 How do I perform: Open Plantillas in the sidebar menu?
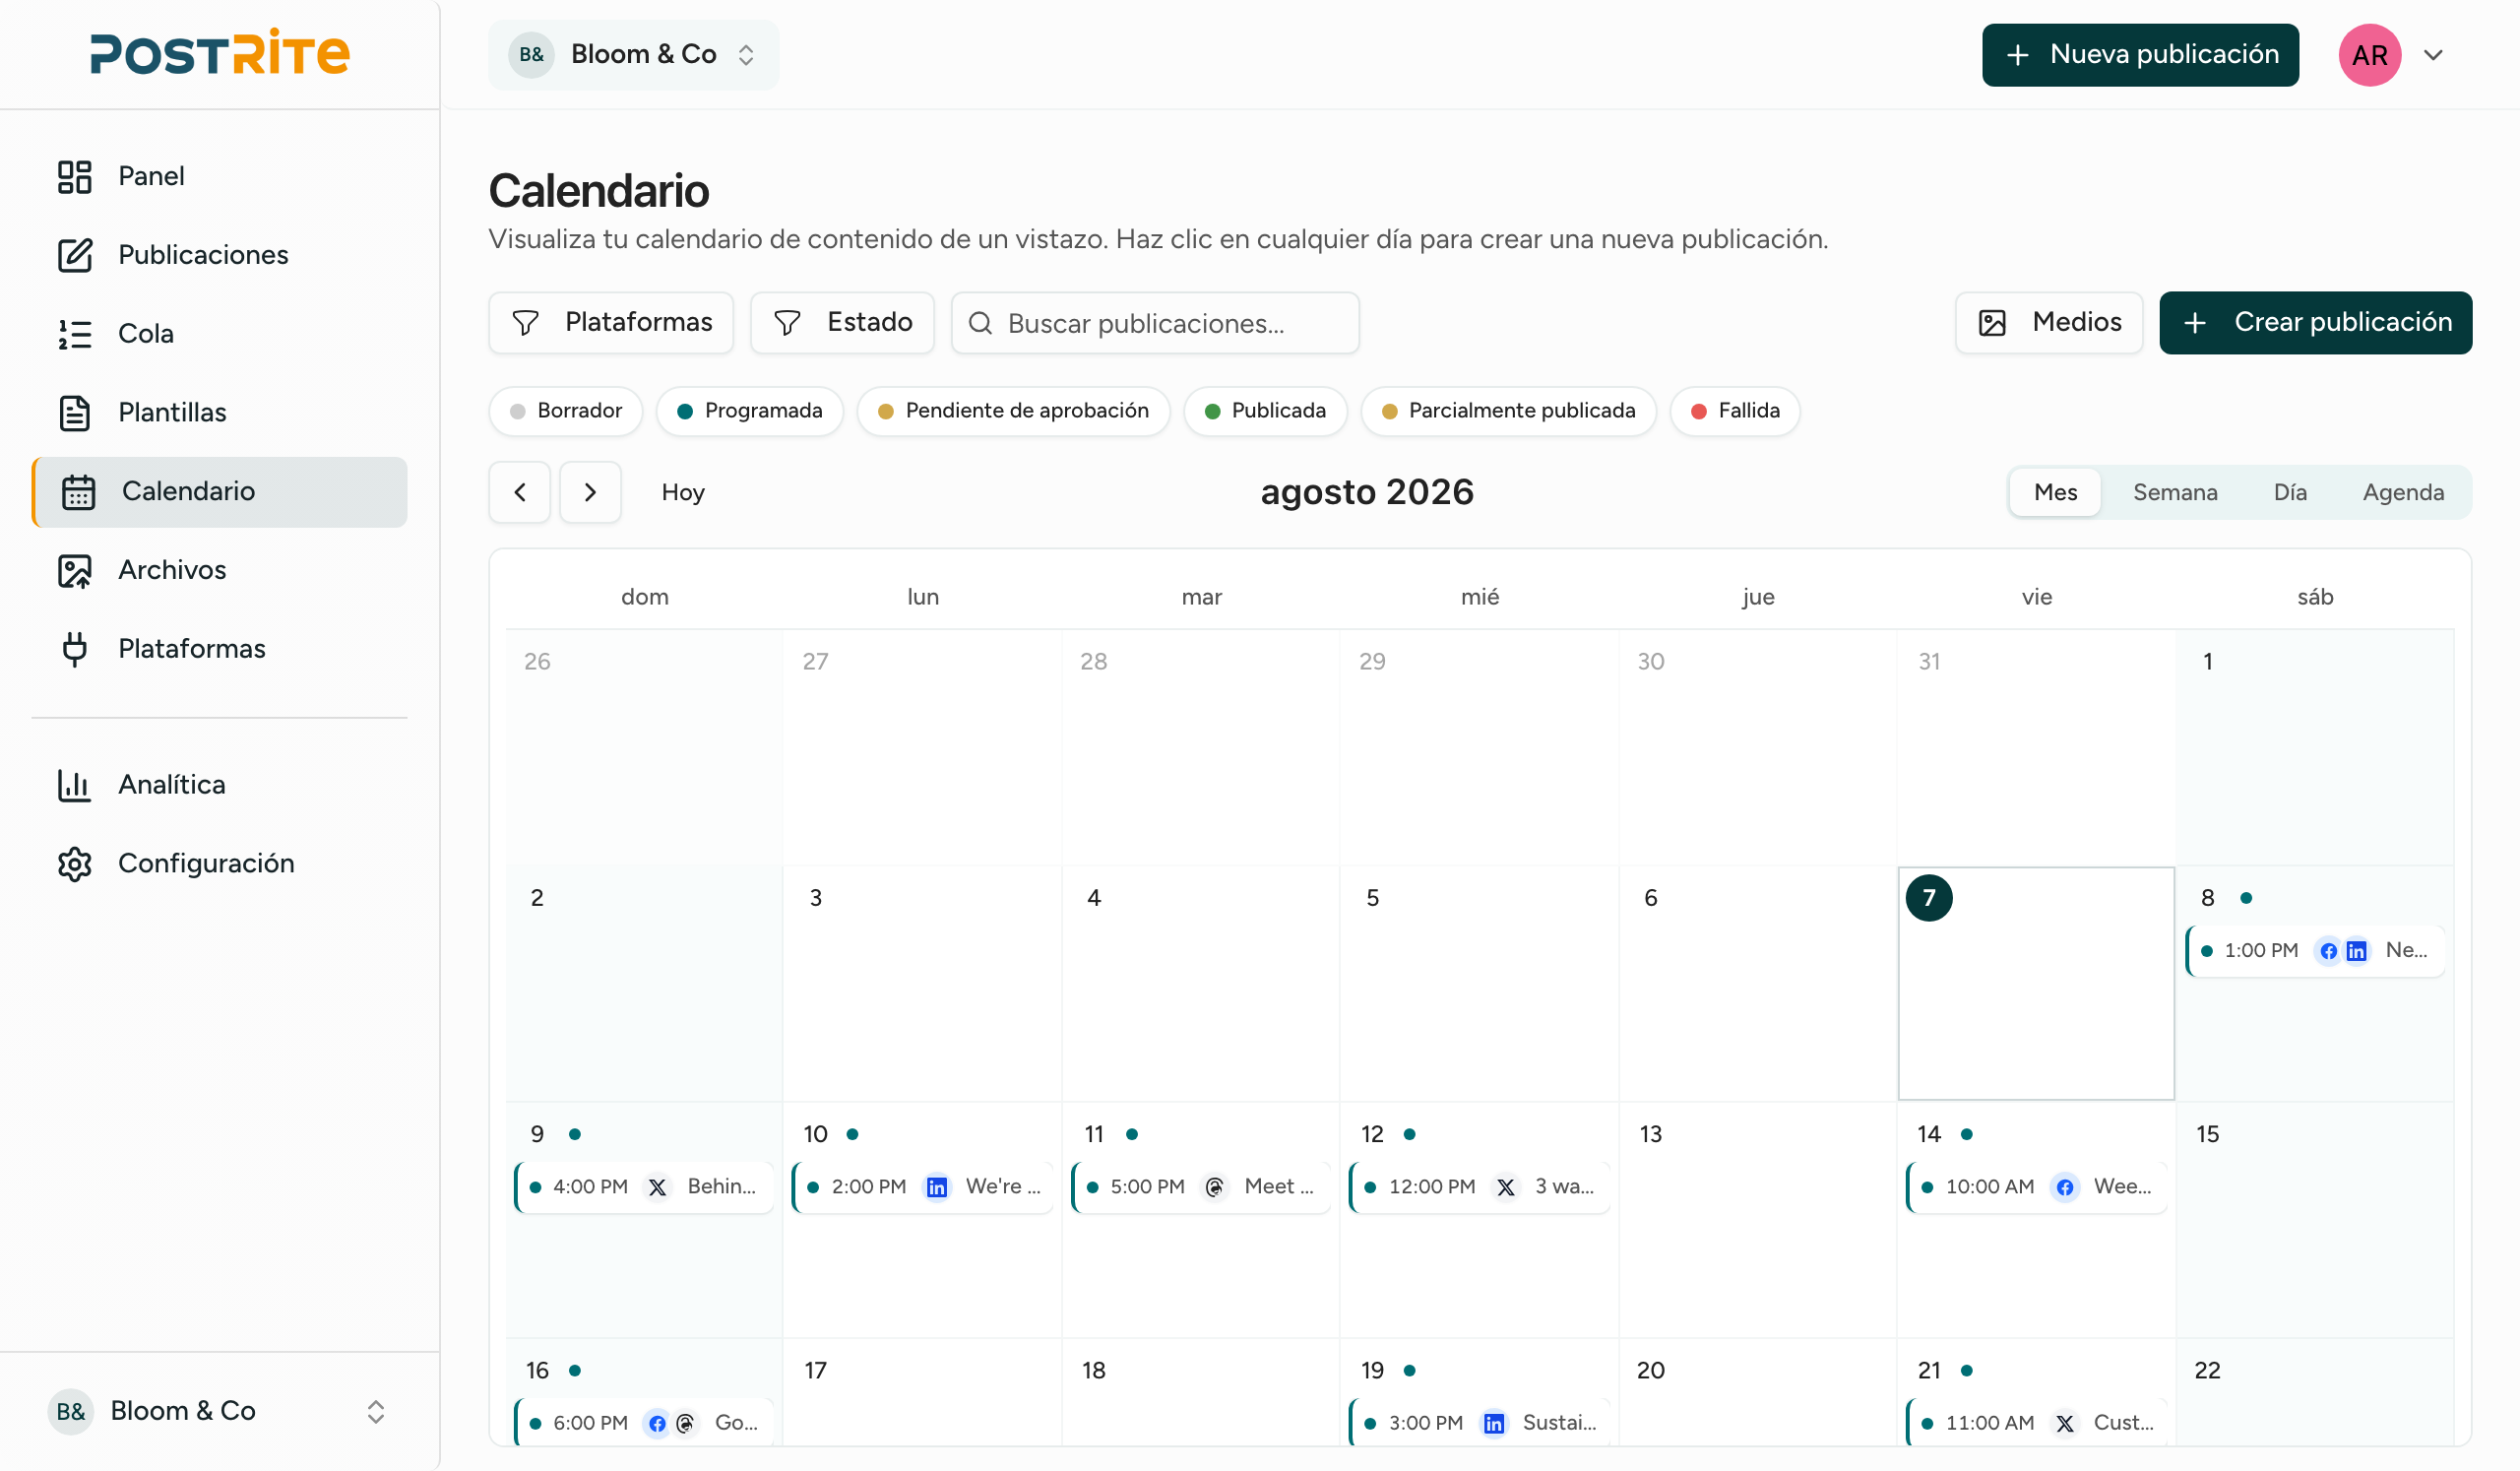(219, 413)
